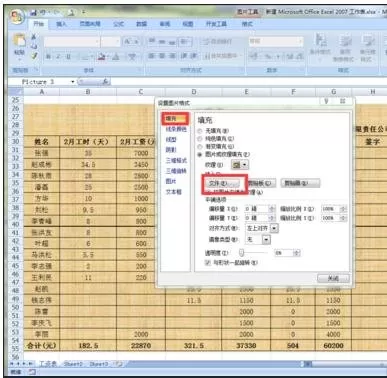Click the Undo arrow in quick access toolbar
The height and width of the screenshot is (378, 387).
pos(43,13)
